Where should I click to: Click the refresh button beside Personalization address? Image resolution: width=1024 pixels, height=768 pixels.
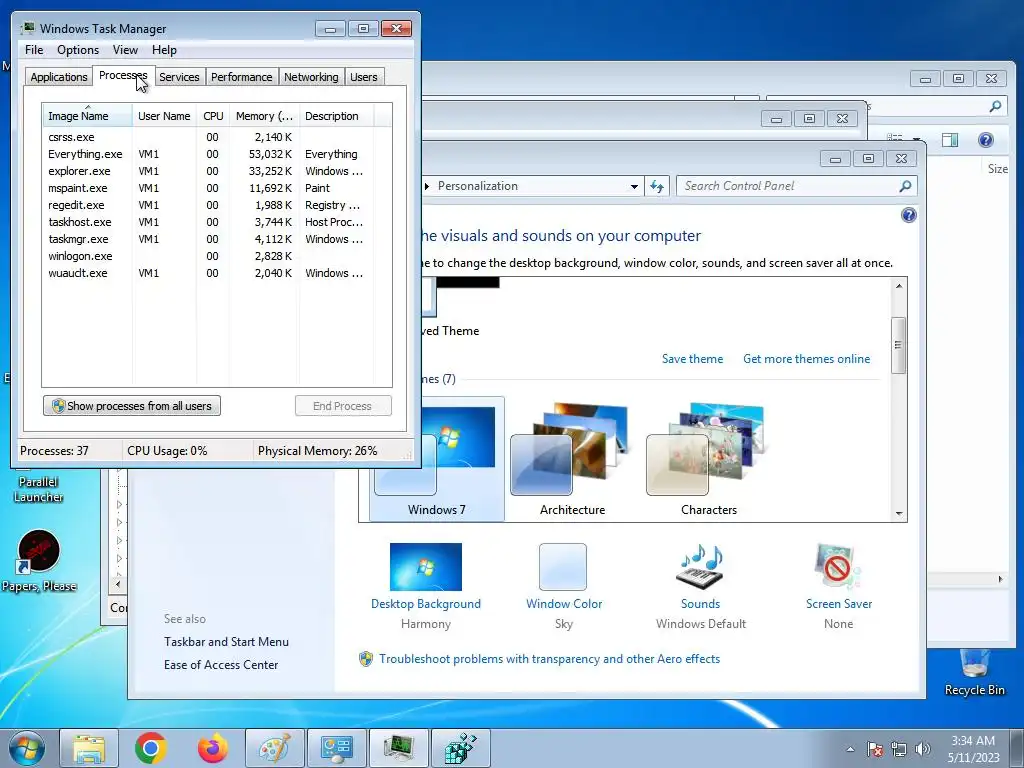[x=656, y=186]
